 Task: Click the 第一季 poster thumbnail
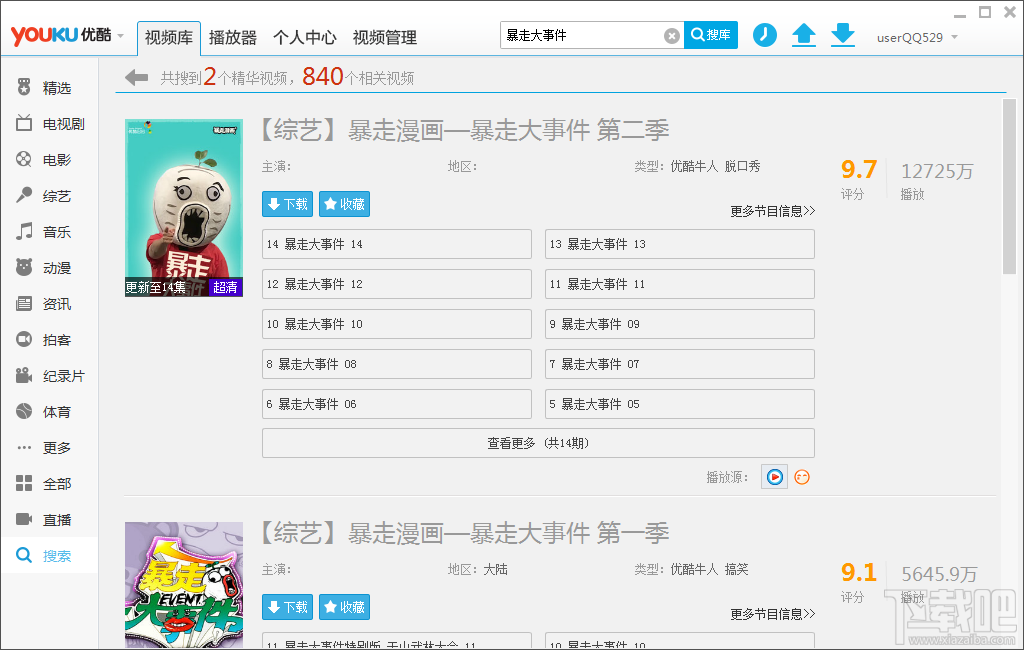point(184,585)
